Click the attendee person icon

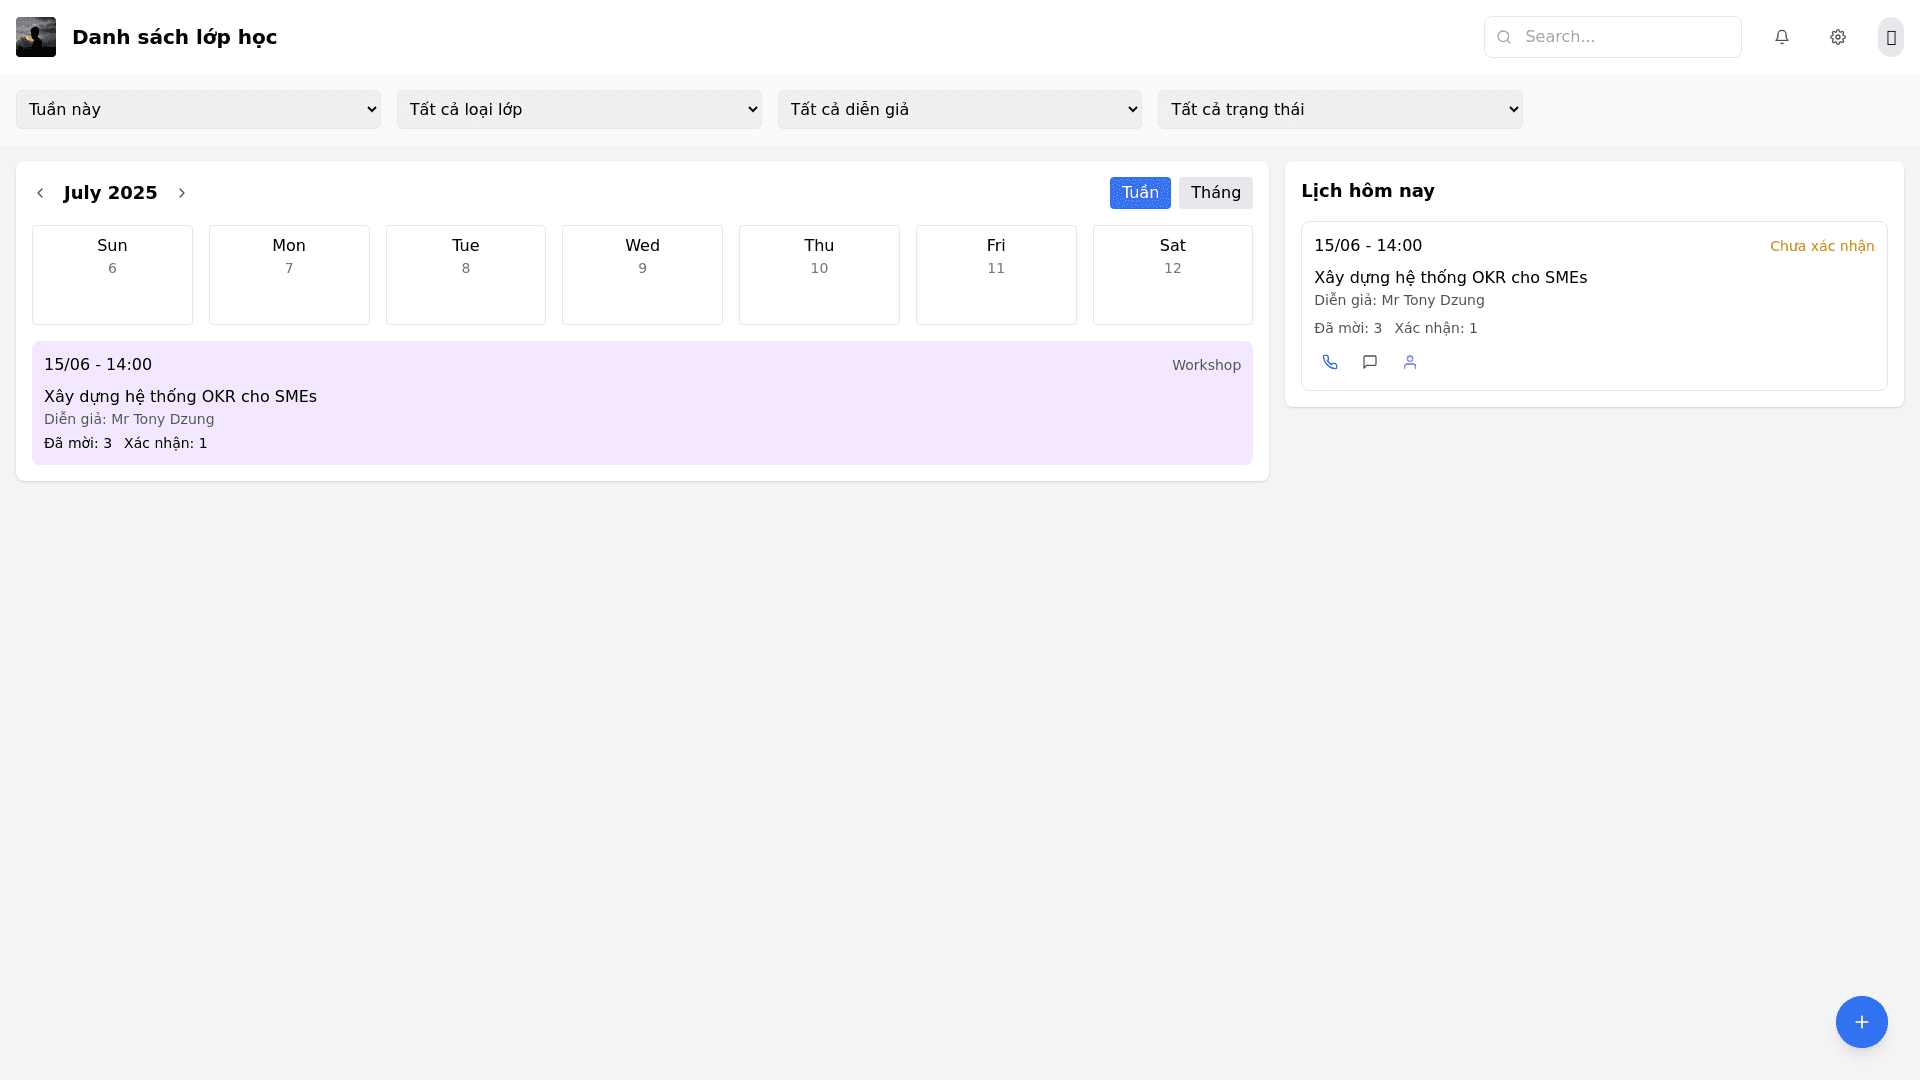1410,362
